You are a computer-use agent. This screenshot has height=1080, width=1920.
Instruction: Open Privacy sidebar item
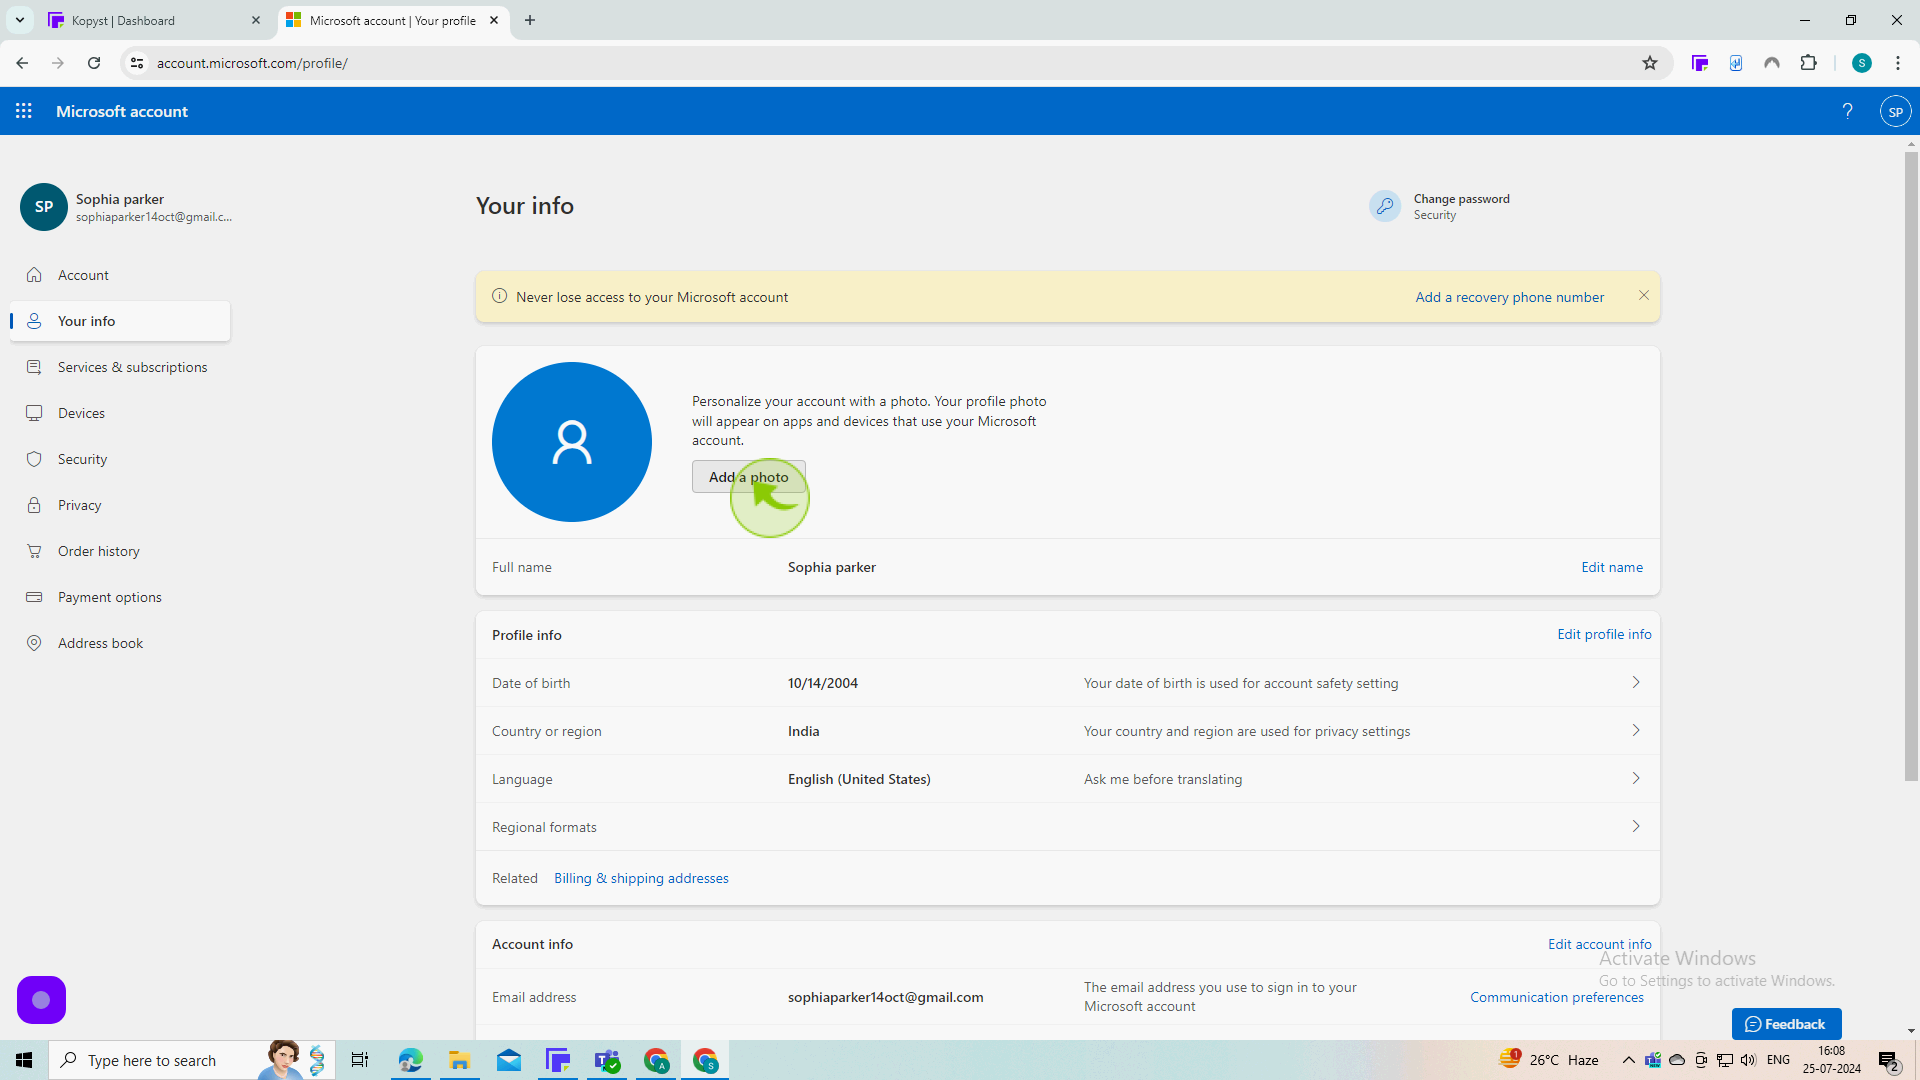pyautogui.click(x=120, y=505)
